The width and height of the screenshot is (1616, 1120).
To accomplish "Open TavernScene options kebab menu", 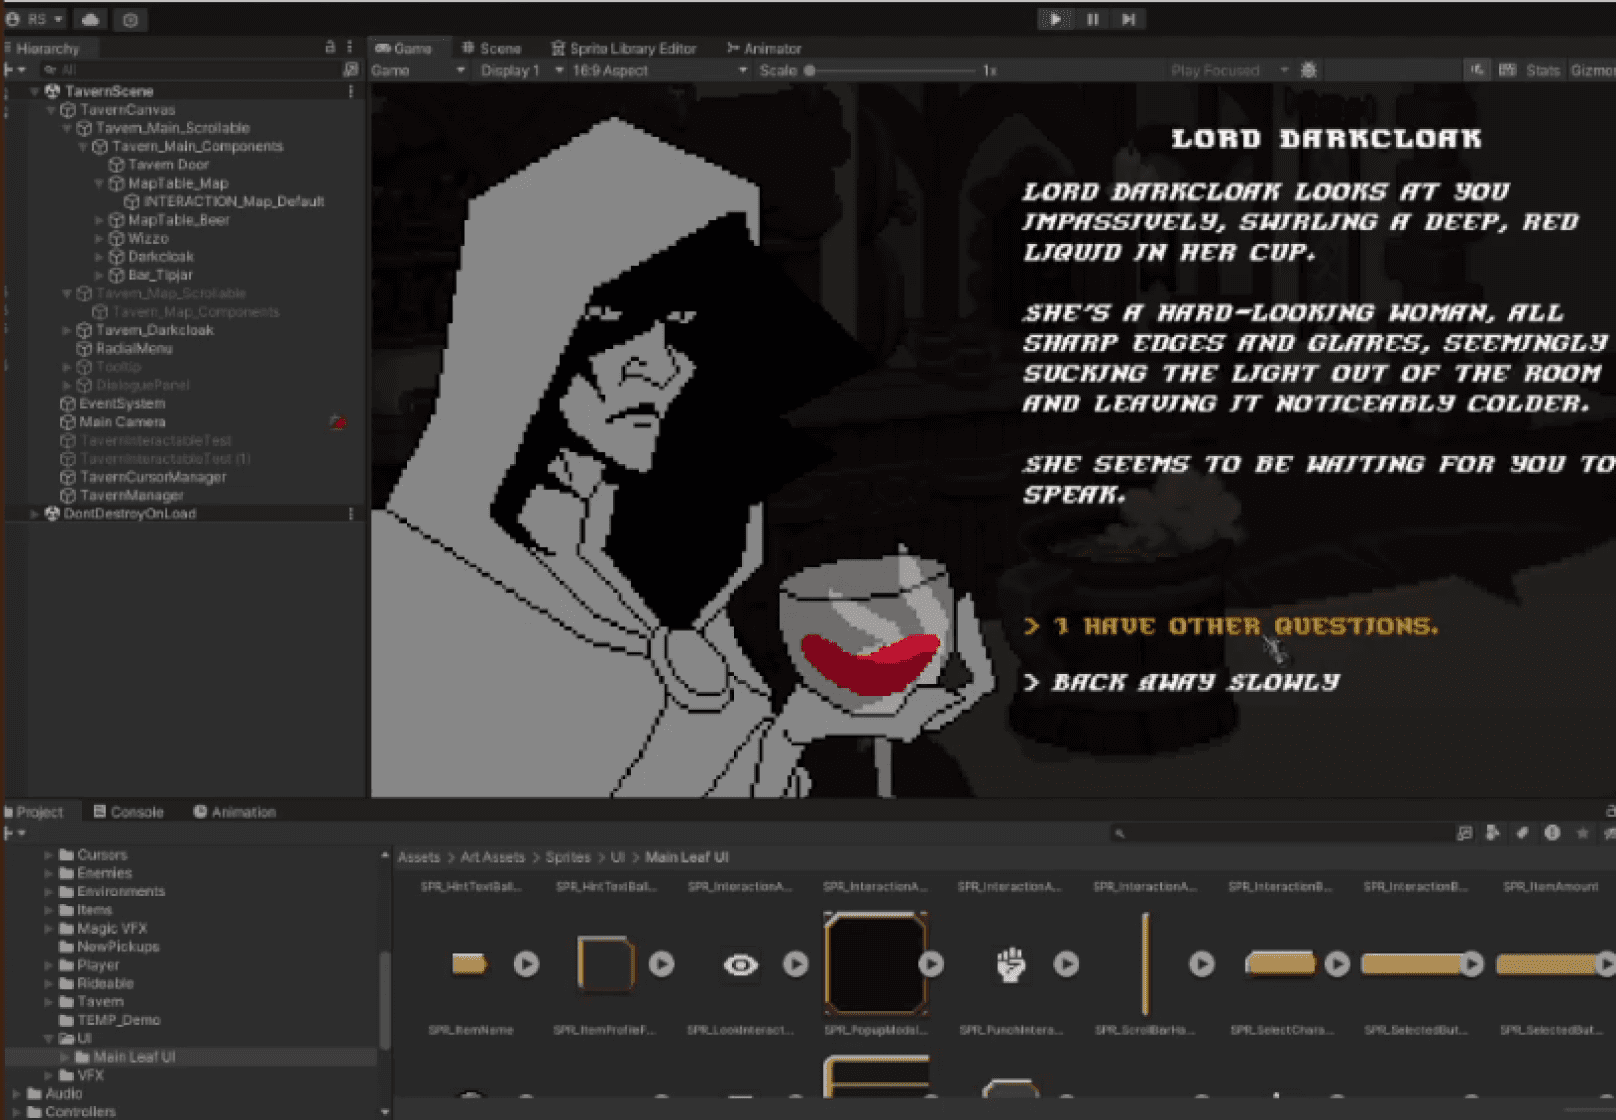I will point(350,91).
